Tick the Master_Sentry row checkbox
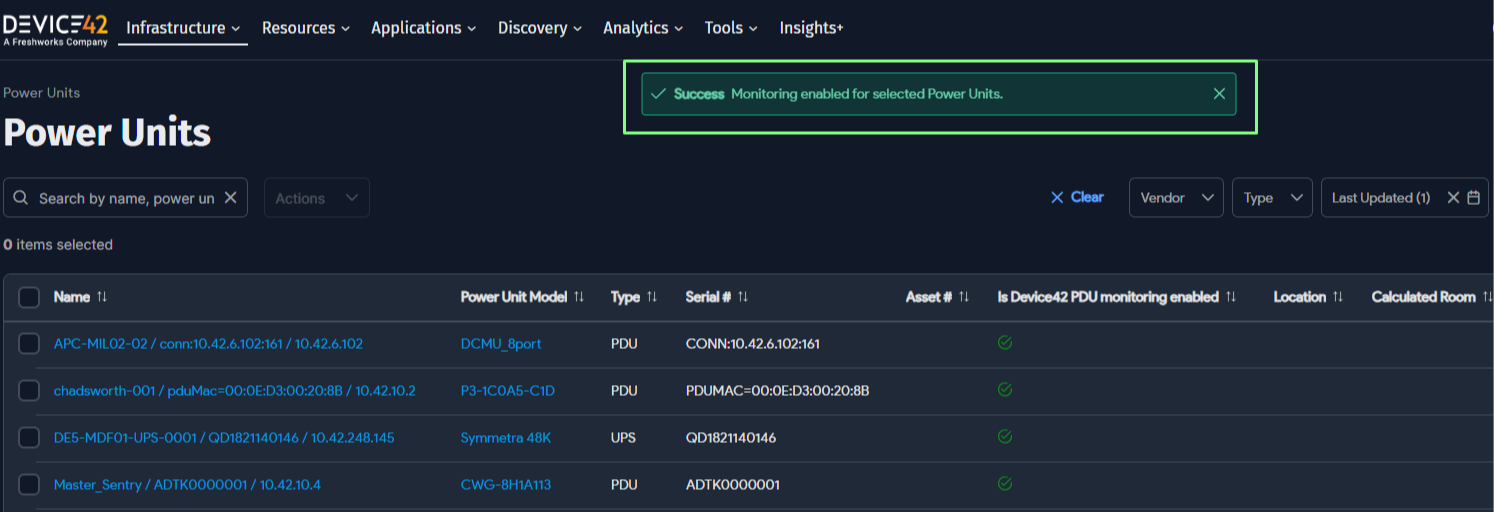1494x512 pixels. [x=29, y=485]
